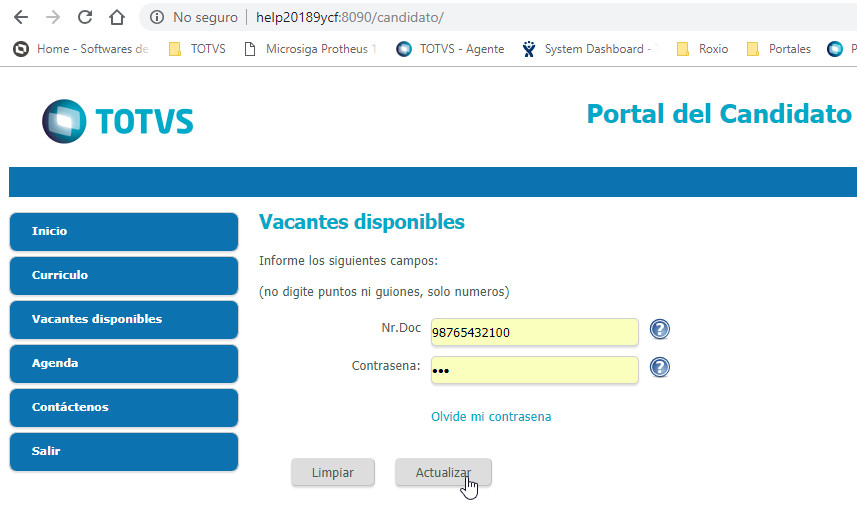
Task: Show help for the Contrasena field
Action: coord(660,367)
